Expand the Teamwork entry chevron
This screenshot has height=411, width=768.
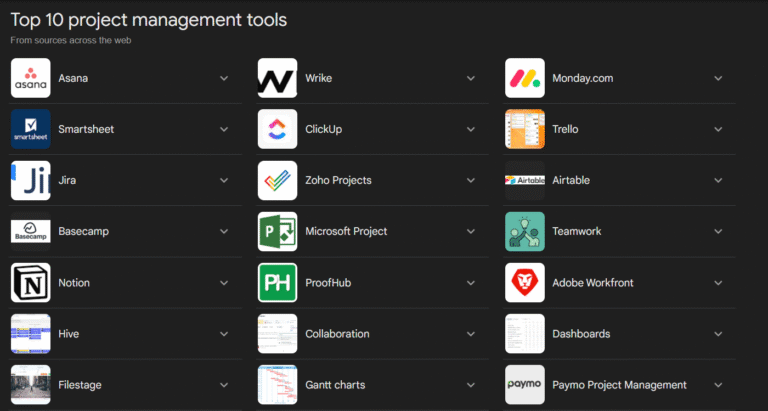point(718,231)
